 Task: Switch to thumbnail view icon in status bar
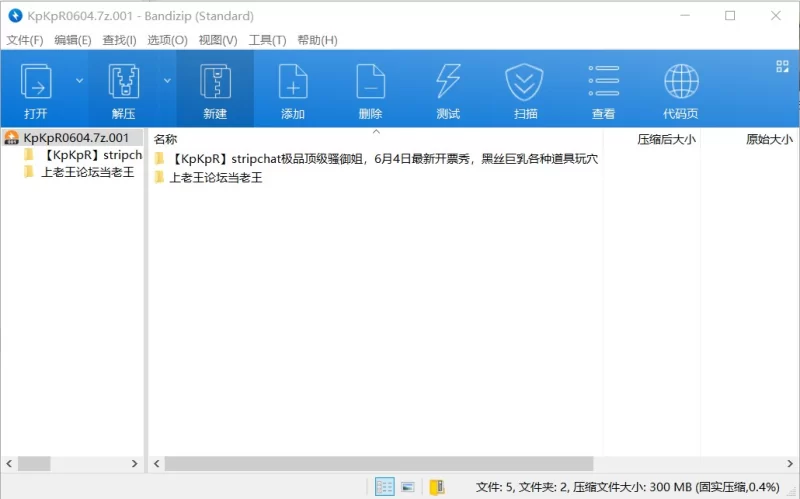click(x=408, y=487)
